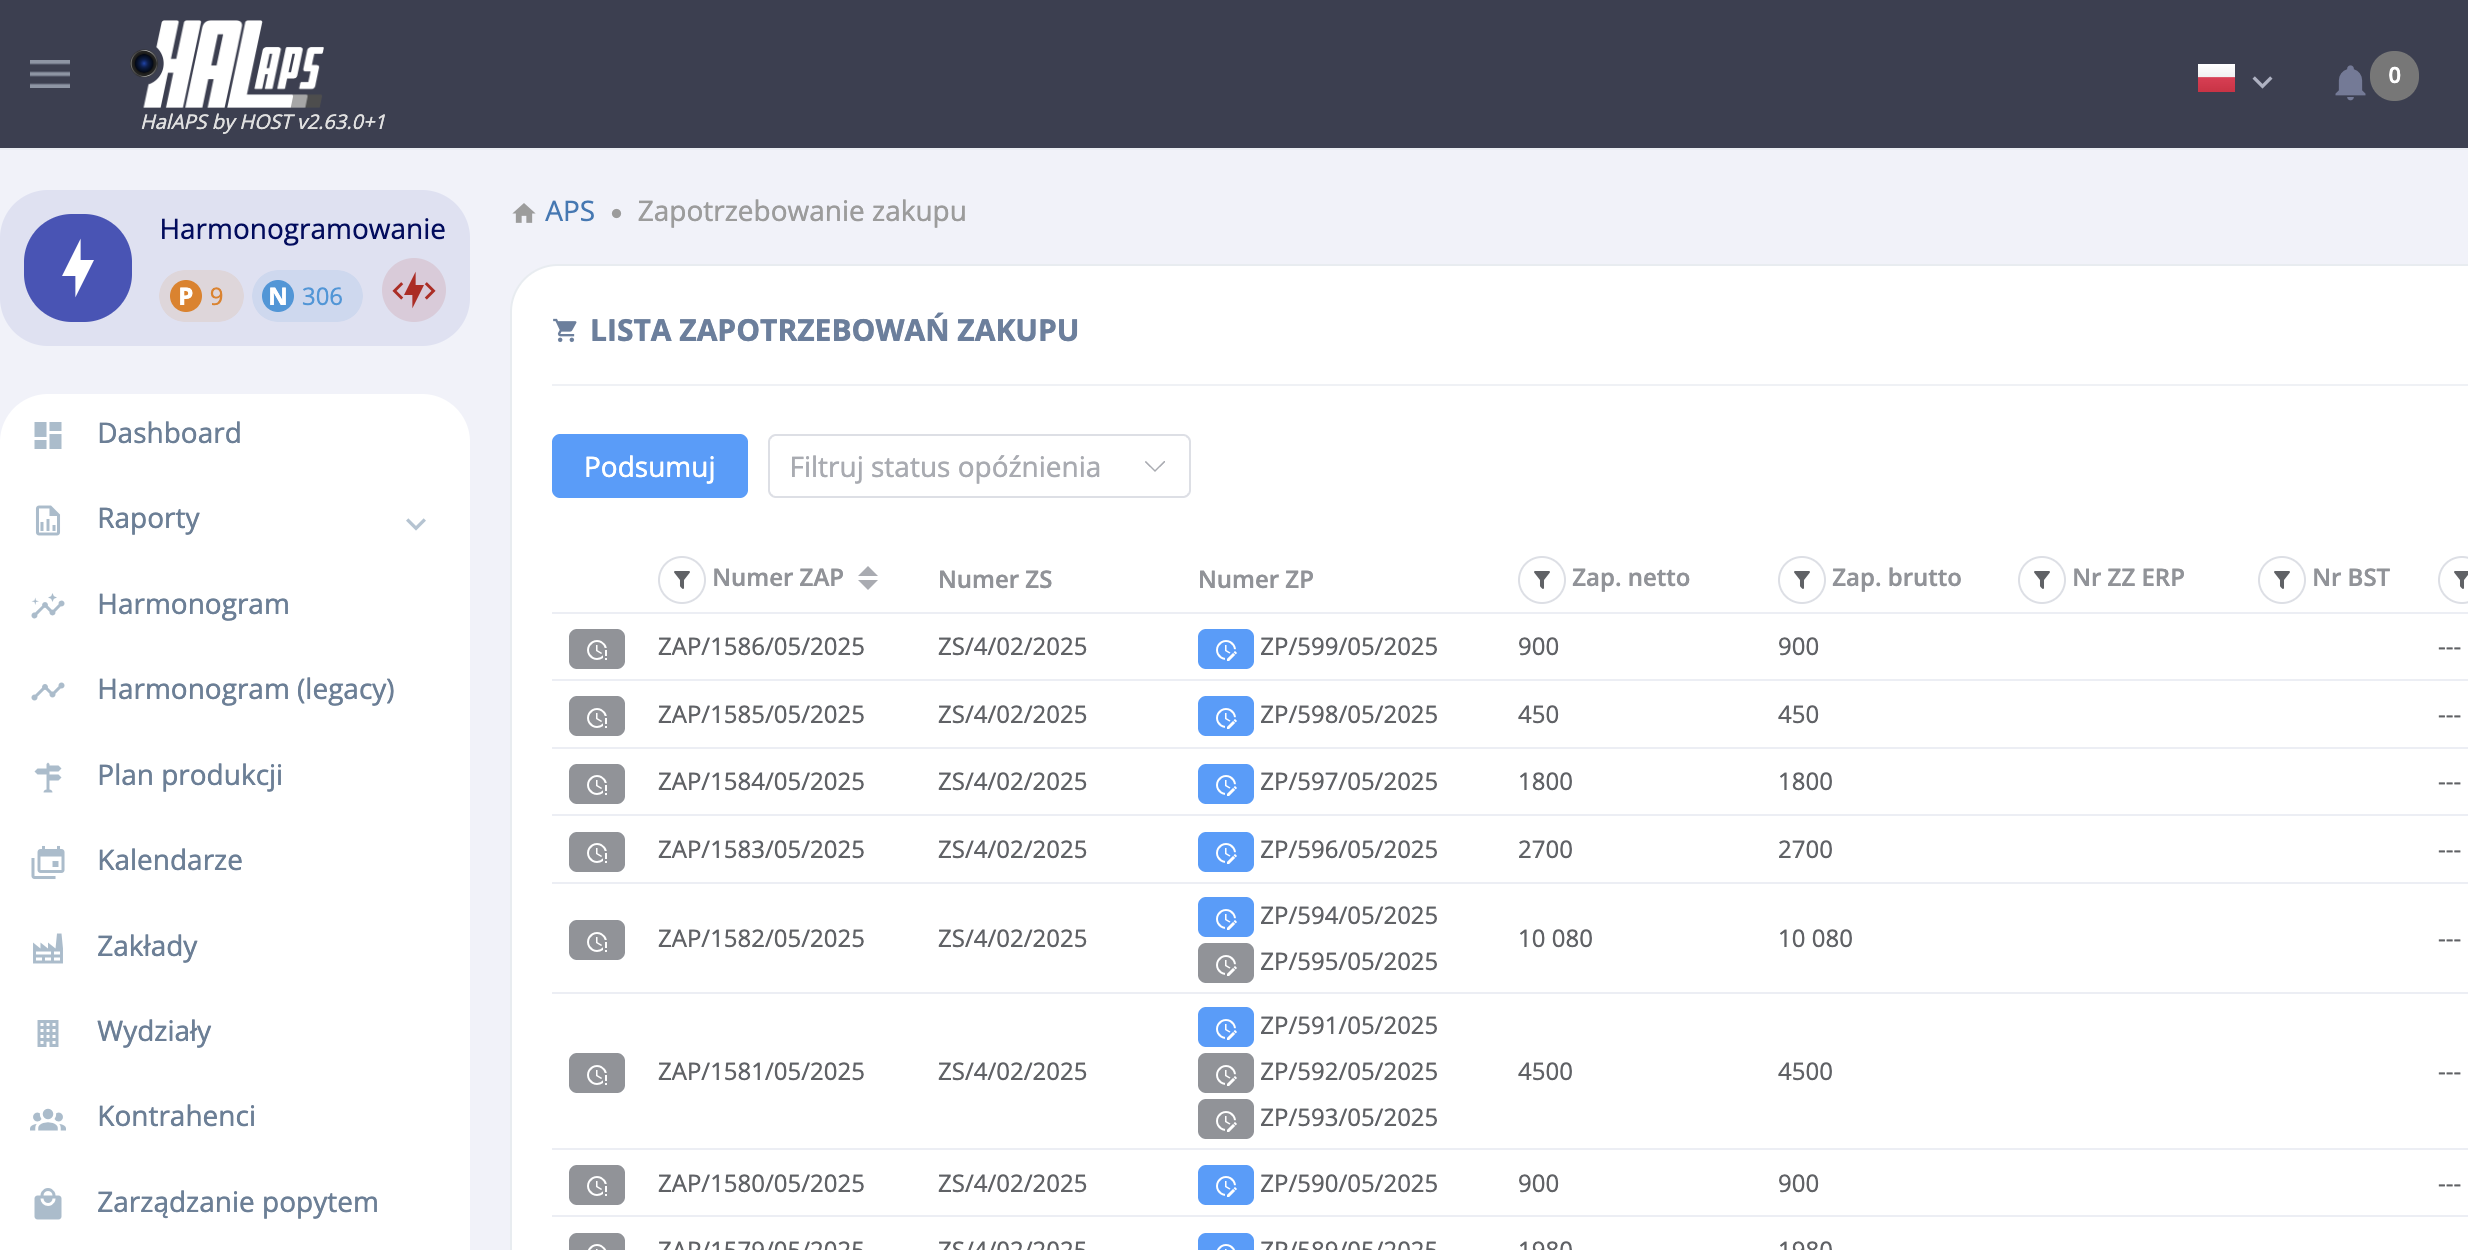
Task: Click the blue N 306 badge
Action: click(305, 296)
